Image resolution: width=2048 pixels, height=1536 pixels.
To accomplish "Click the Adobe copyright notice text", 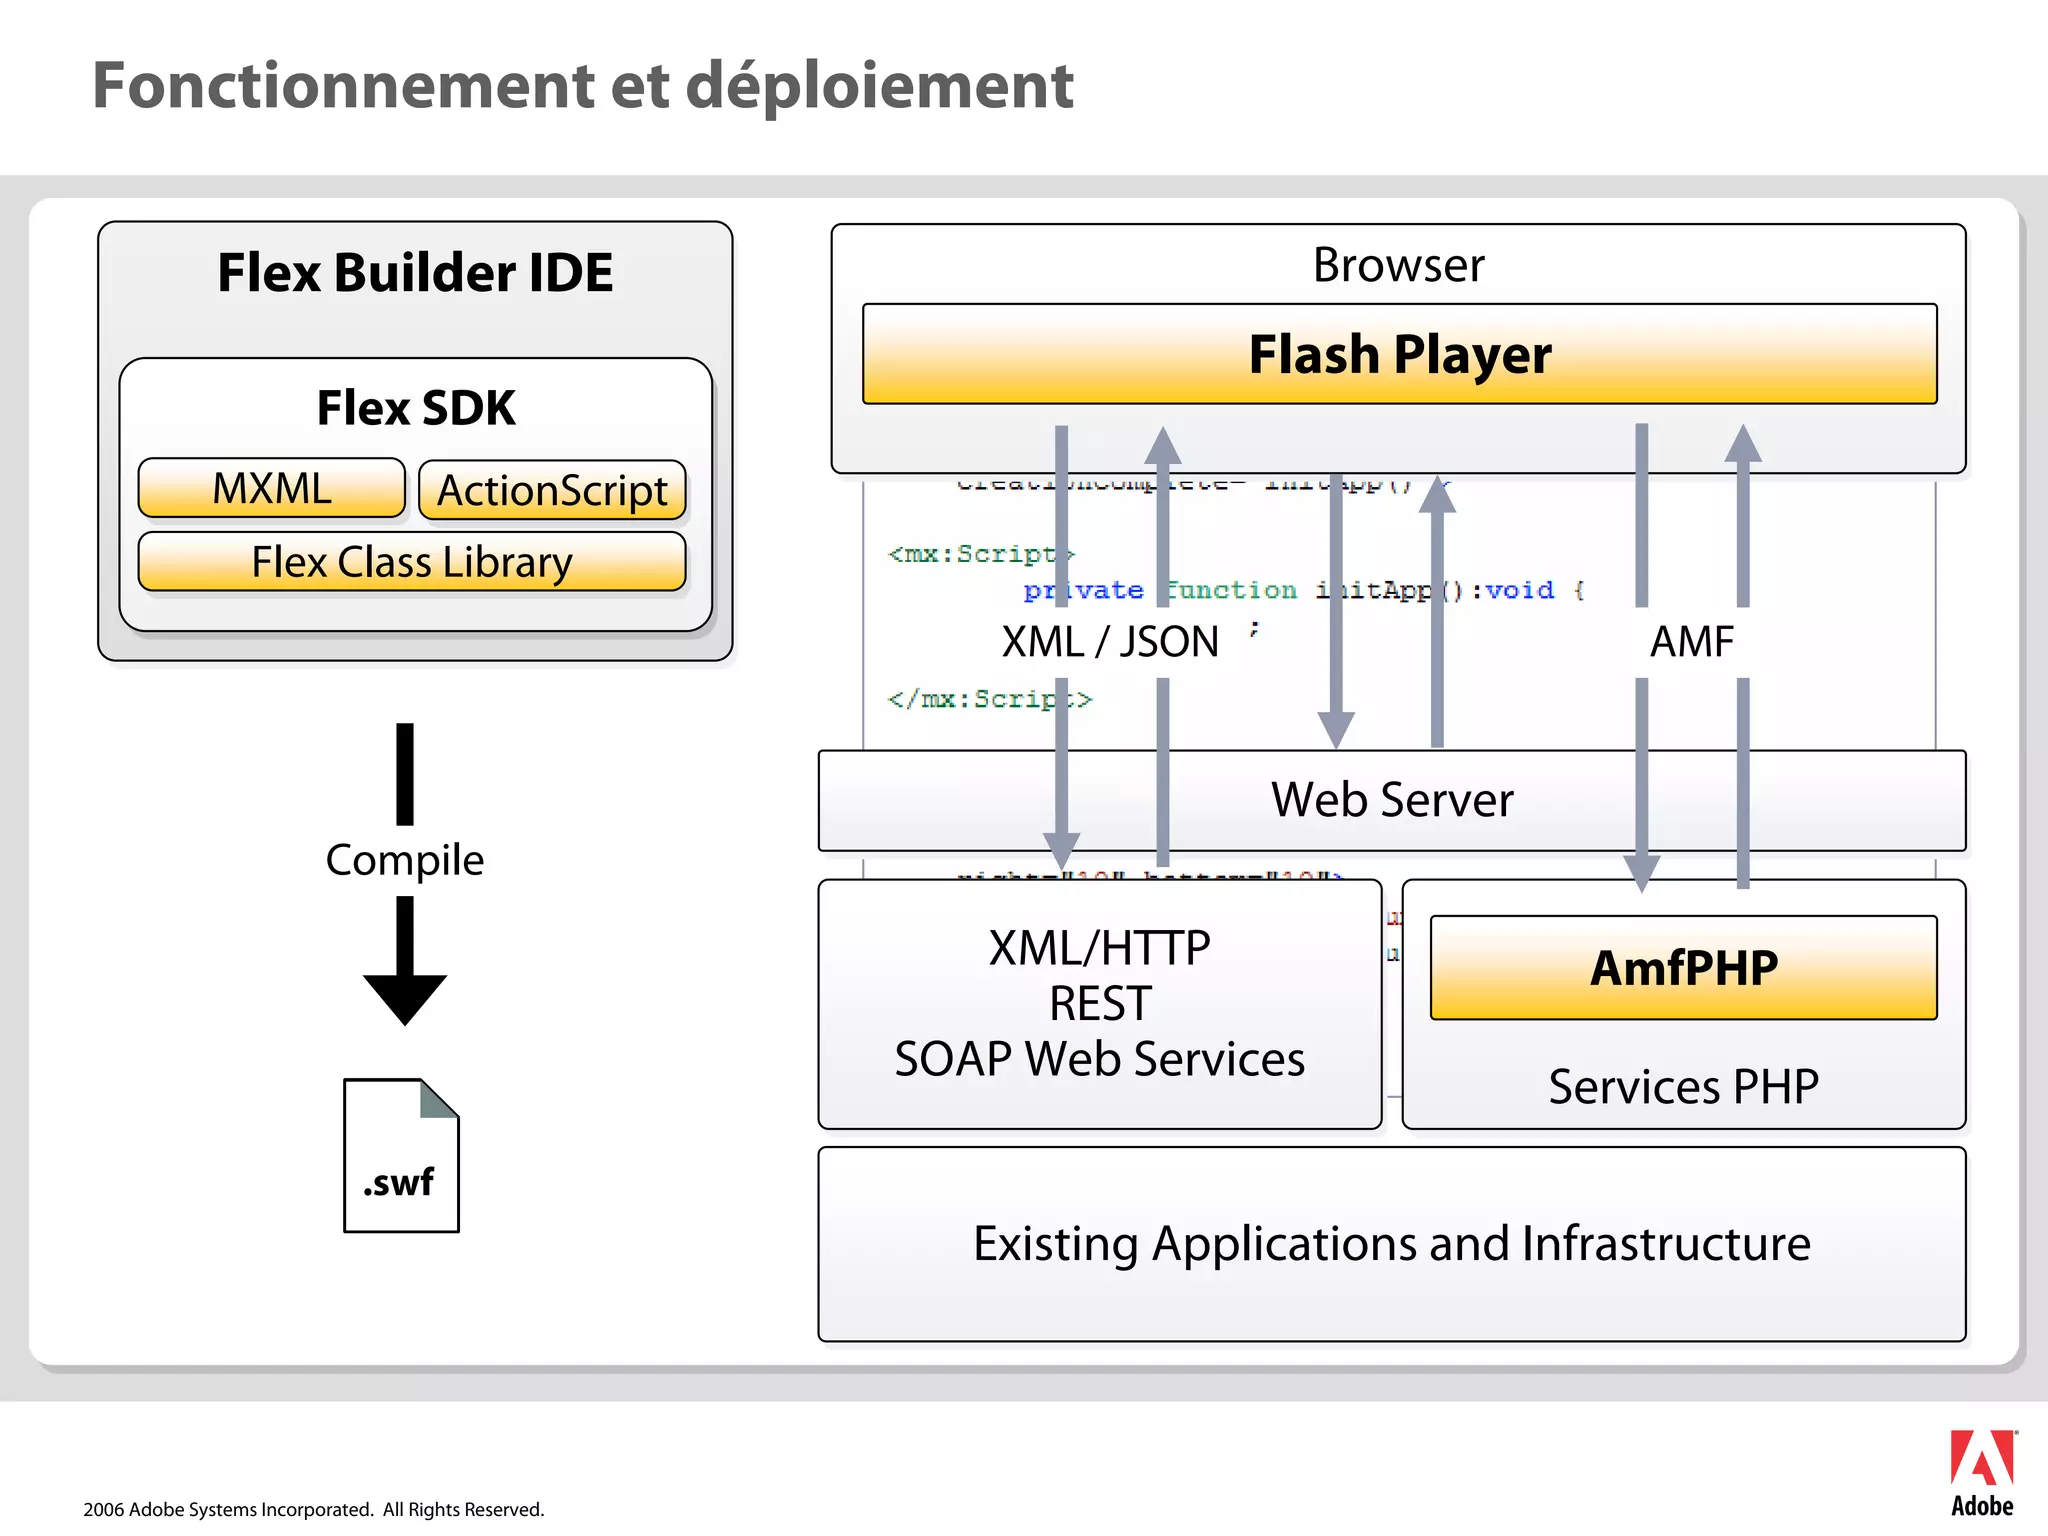I will [x=314, y=1509].
